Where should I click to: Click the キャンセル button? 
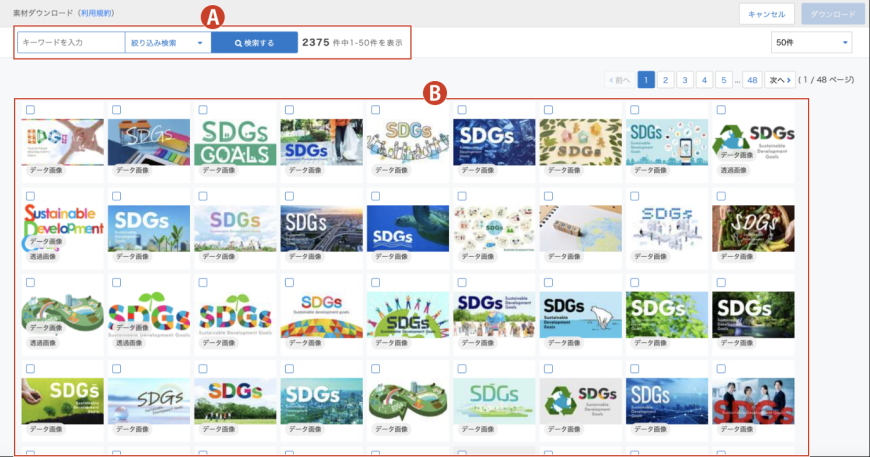point(767,14)
